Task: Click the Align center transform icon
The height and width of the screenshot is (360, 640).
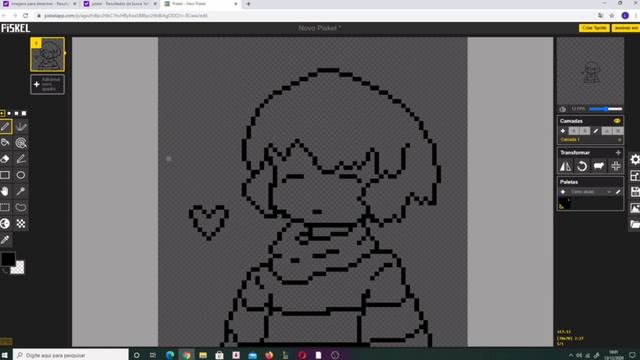Action: pyautogui.click(x=616, y=166)
